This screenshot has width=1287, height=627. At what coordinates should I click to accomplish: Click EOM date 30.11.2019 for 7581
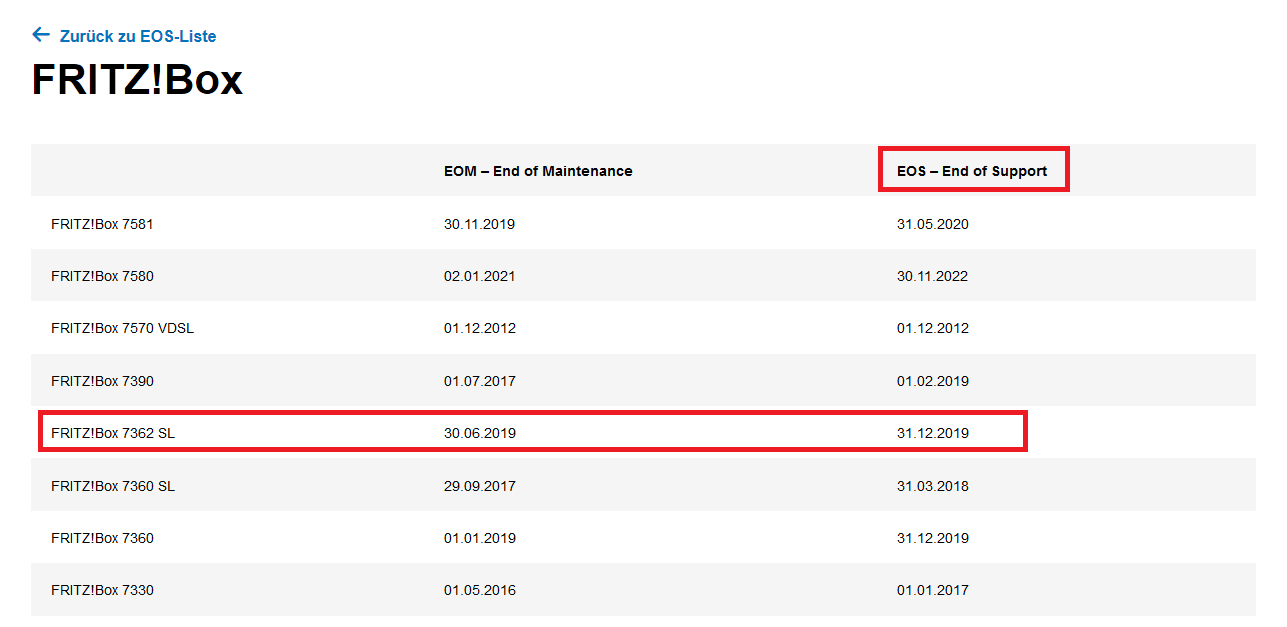pyautogui.click(x=480, y=224)
